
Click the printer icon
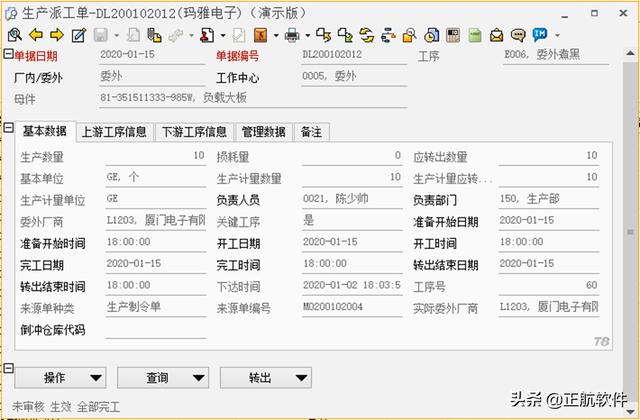click(x=292, y=35)
